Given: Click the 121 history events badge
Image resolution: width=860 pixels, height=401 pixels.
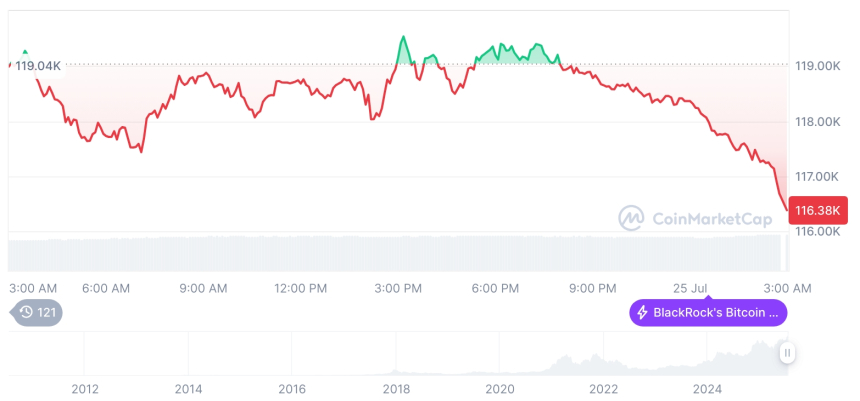Looking at the screenshot, I should 38,313.
